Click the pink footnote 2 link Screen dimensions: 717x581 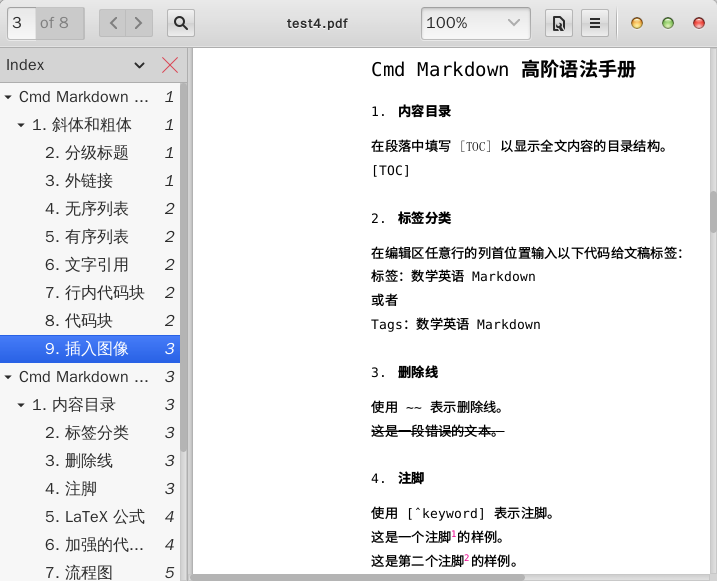coord(467,557)
